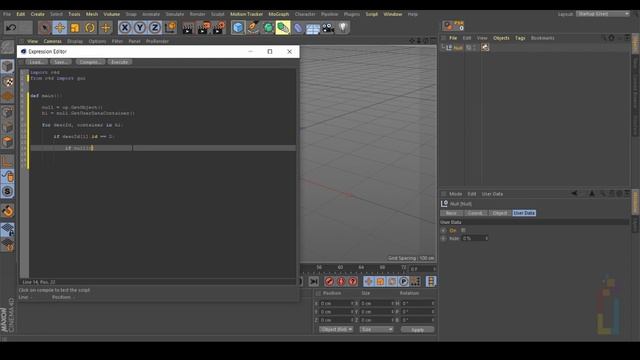Toggle the Y axis lock
This screenshot has width=640, height=360.
[x=140, y=28]
